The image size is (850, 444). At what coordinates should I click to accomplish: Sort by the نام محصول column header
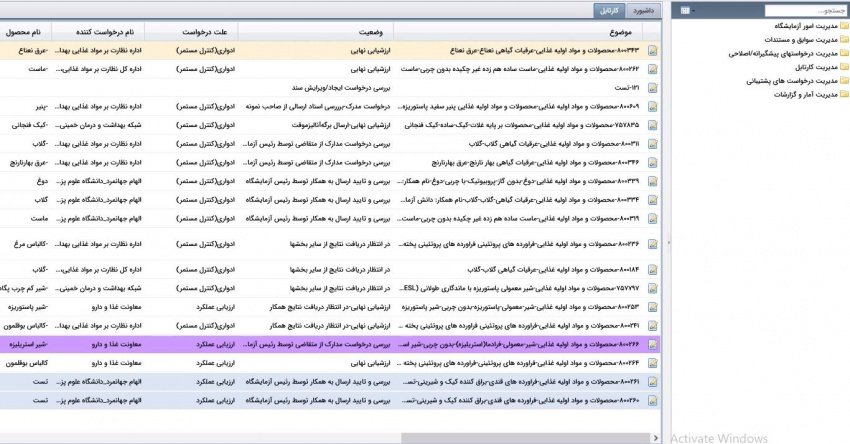coord(25,32)
